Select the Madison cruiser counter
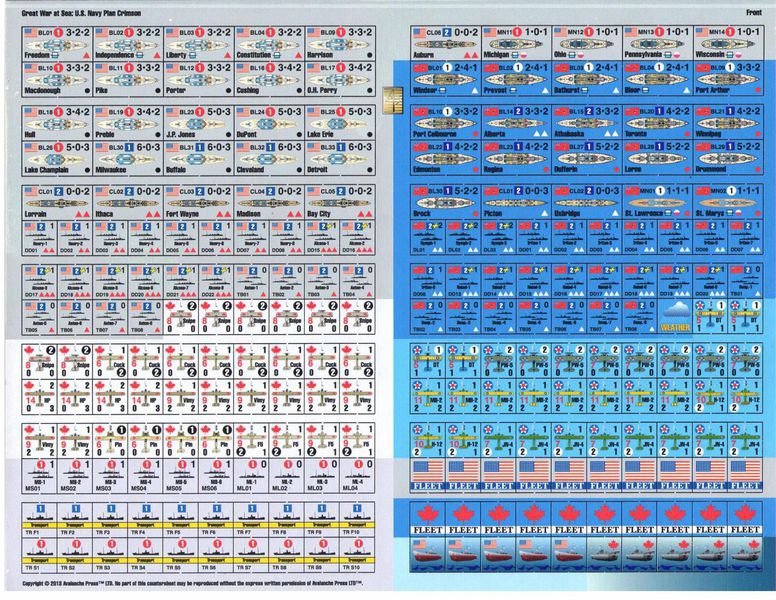Screen dimensions: 776x600 [269, 202]
